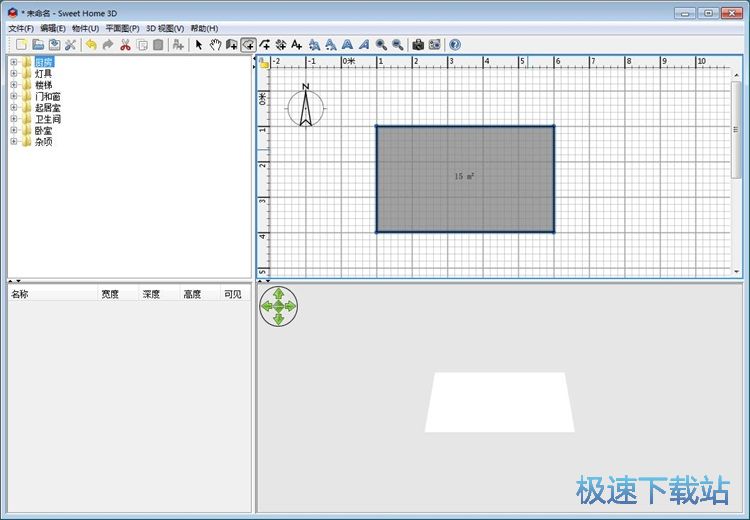Open the 3D 视图(V) menu
This screenshot has height=520, width=750.
point(165,28)
